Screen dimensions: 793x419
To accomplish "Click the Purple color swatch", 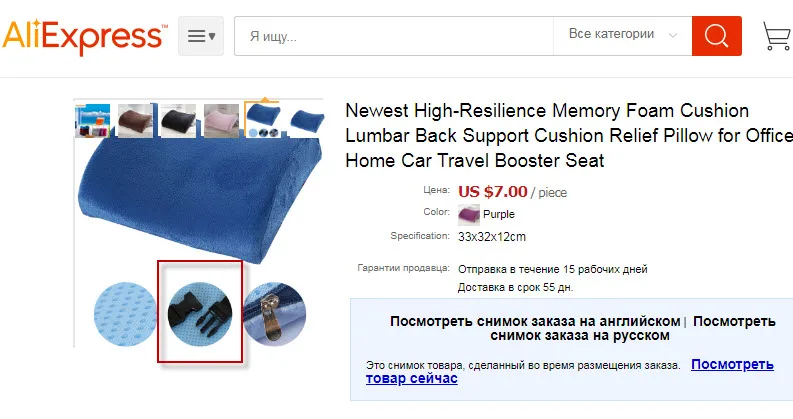I will click(469, 215).
